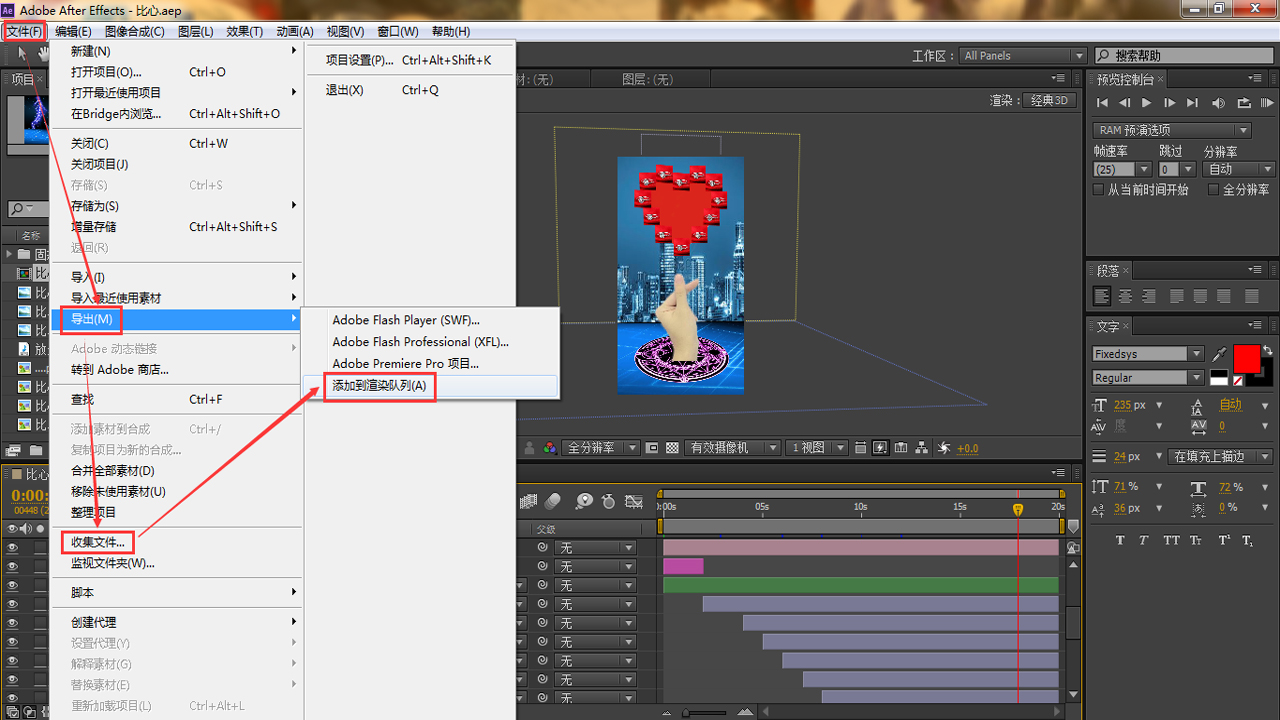Align paragraph text right
This screenshot has width=1280, height=720.
[1147, 296]
